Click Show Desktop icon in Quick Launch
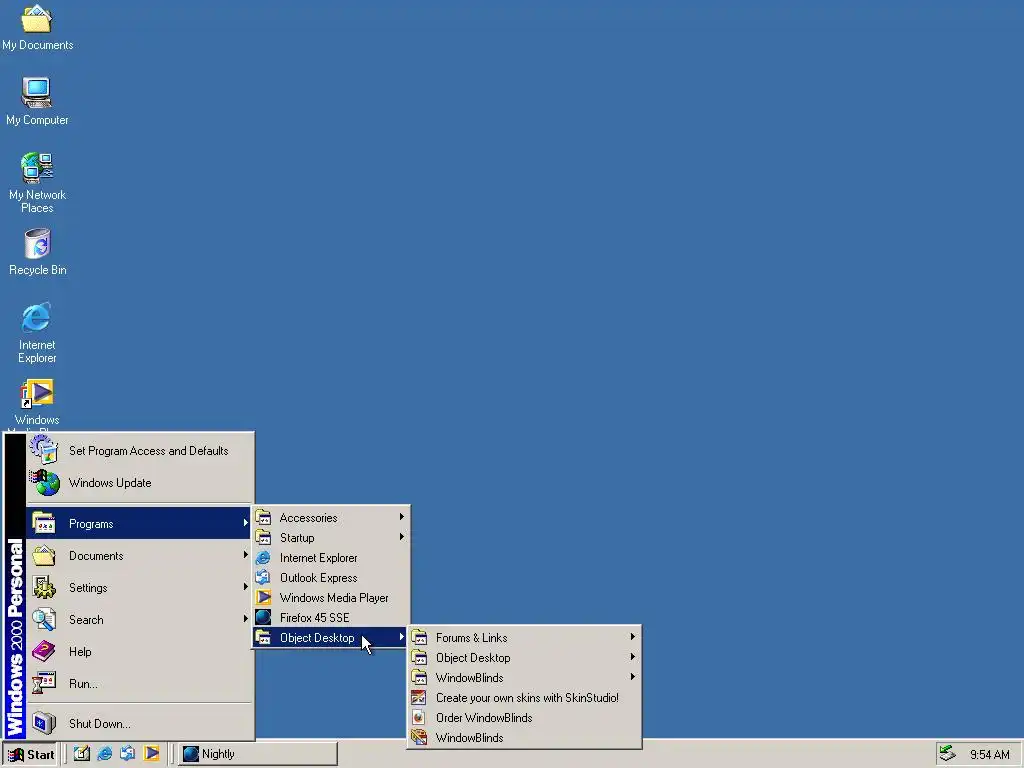This screenshot has width=1024, height=768. point(82,754)
